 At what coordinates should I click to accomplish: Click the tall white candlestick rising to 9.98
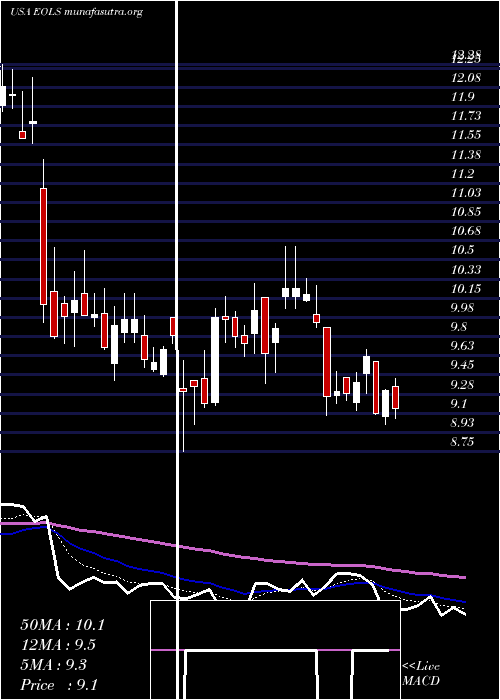tap(215, 360)
